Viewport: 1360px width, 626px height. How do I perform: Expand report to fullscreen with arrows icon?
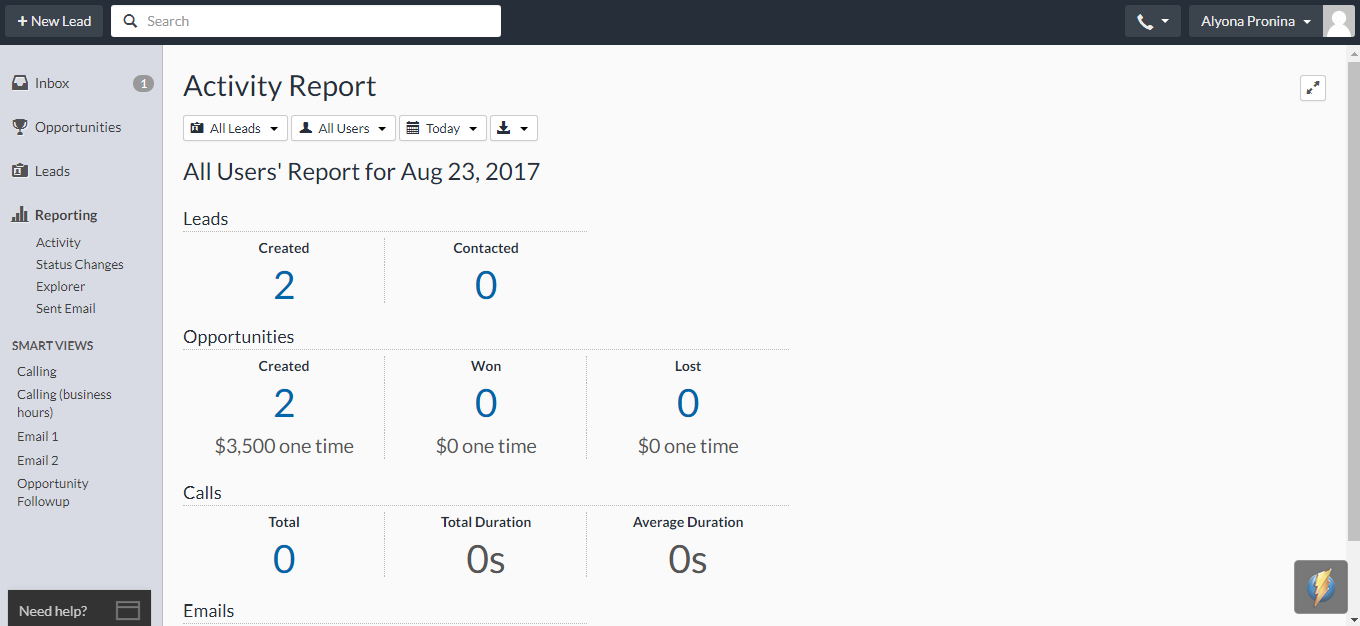tap(1313, 87)
